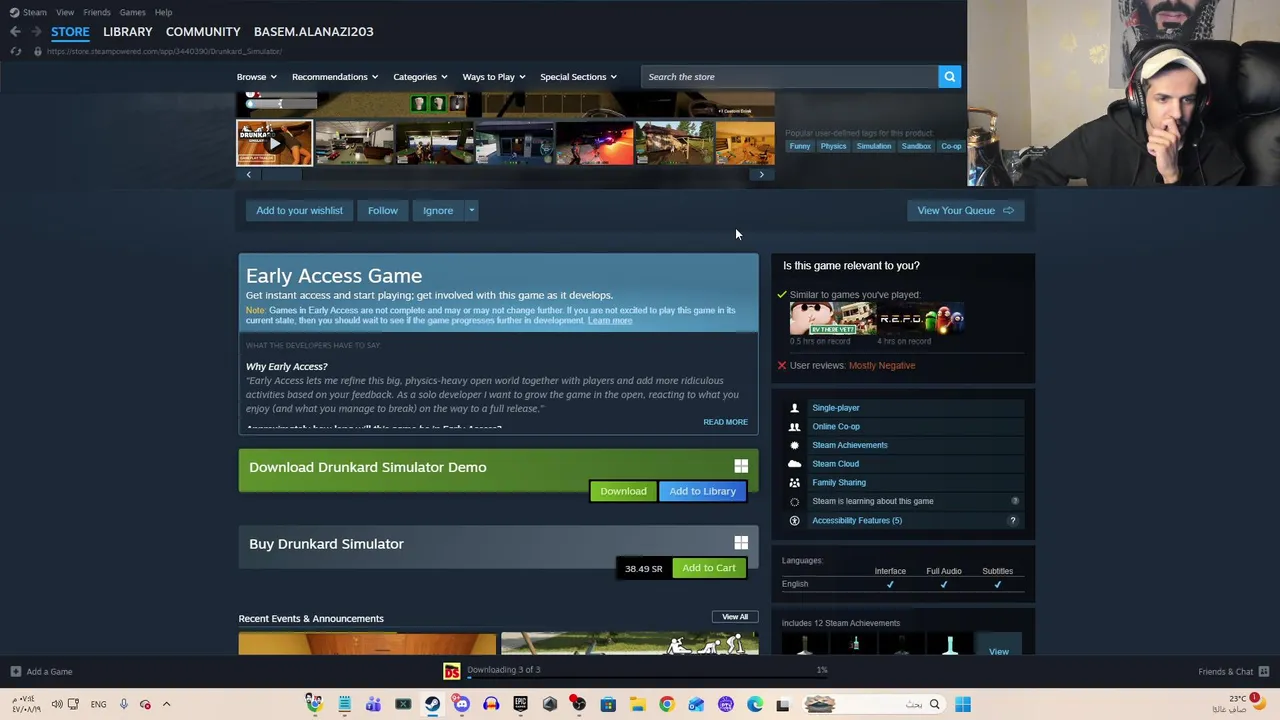Open the Friends menu
Viewport: 1280px width, 720px height.
click(x=97, y=12)
